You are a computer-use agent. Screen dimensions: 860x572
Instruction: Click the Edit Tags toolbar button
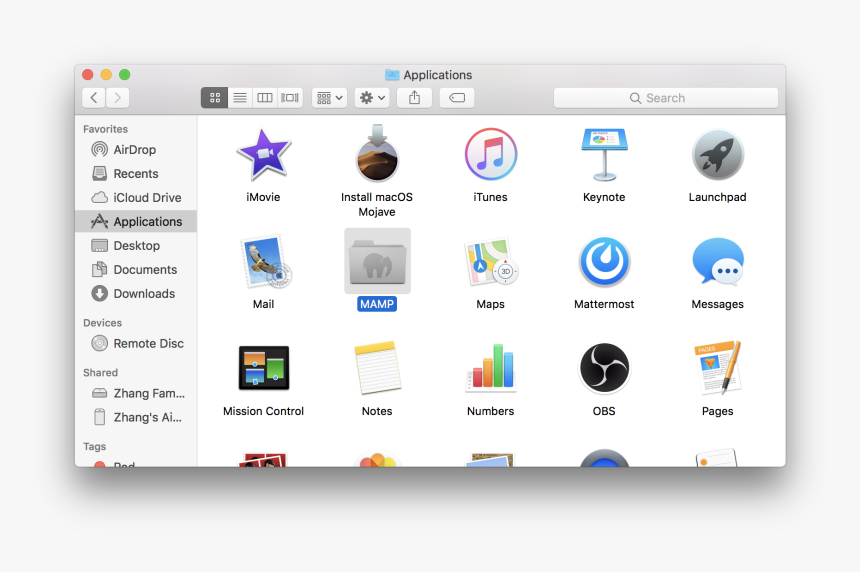(457, 98)
